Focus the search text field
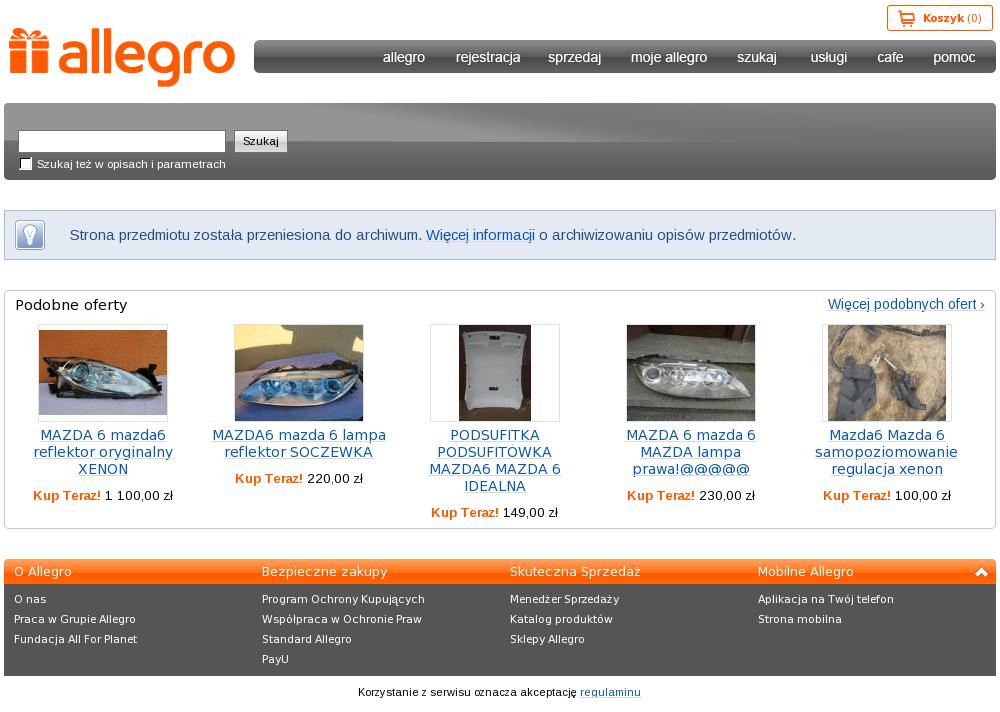 pyautogui.click(x=122, y=141)
